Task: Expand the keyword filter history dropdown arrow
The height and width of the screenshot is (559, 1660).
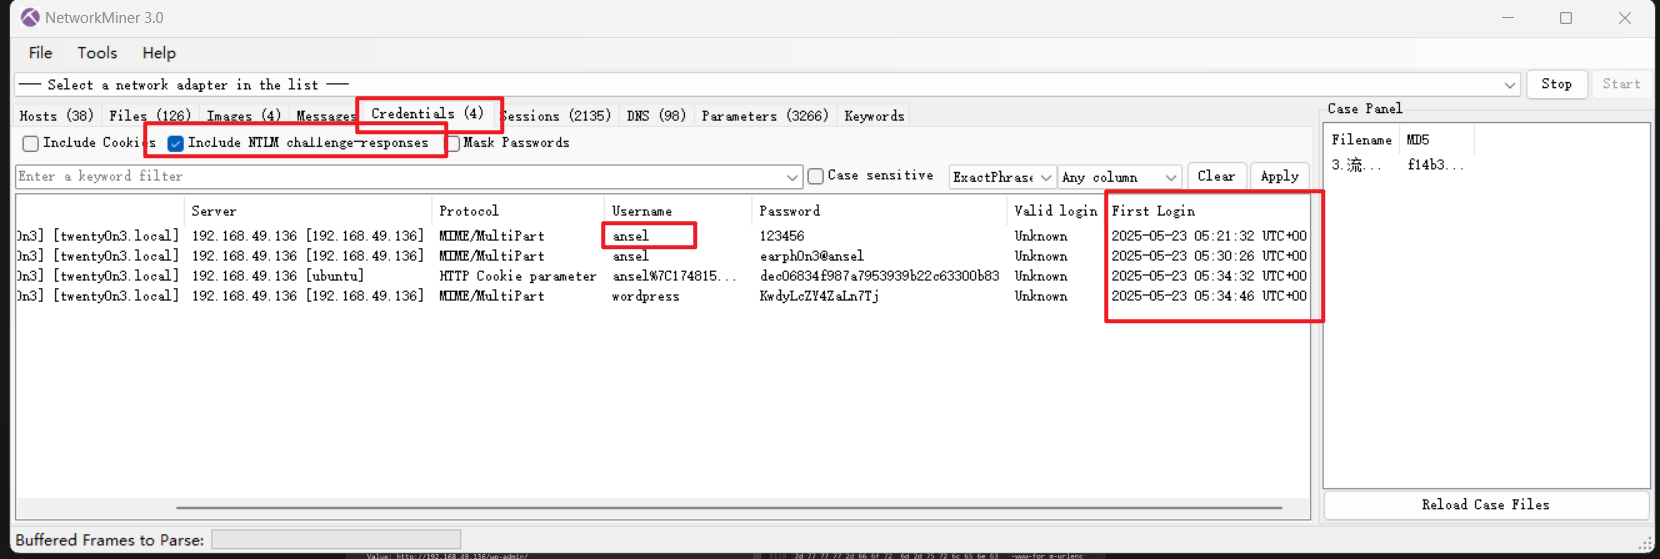Action: (x=792, y=177)
